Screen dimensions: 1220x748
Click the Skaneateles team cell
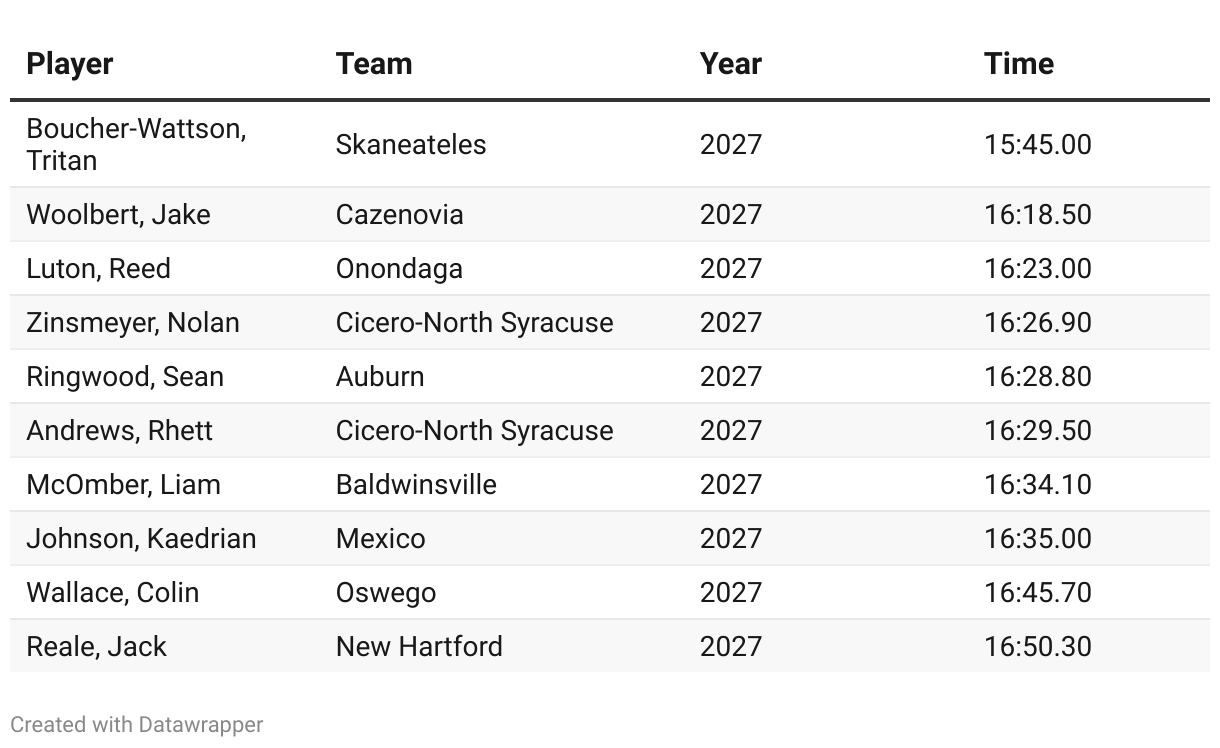[411, 145]
